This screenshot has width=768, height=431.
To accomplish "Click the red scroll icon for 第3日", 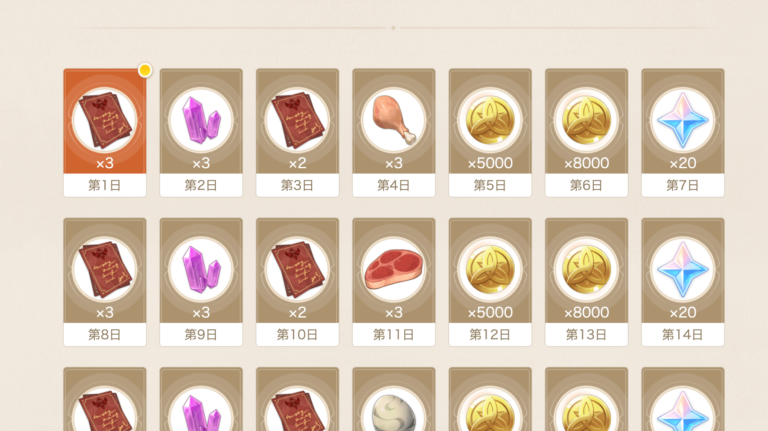I will point(297,120).
